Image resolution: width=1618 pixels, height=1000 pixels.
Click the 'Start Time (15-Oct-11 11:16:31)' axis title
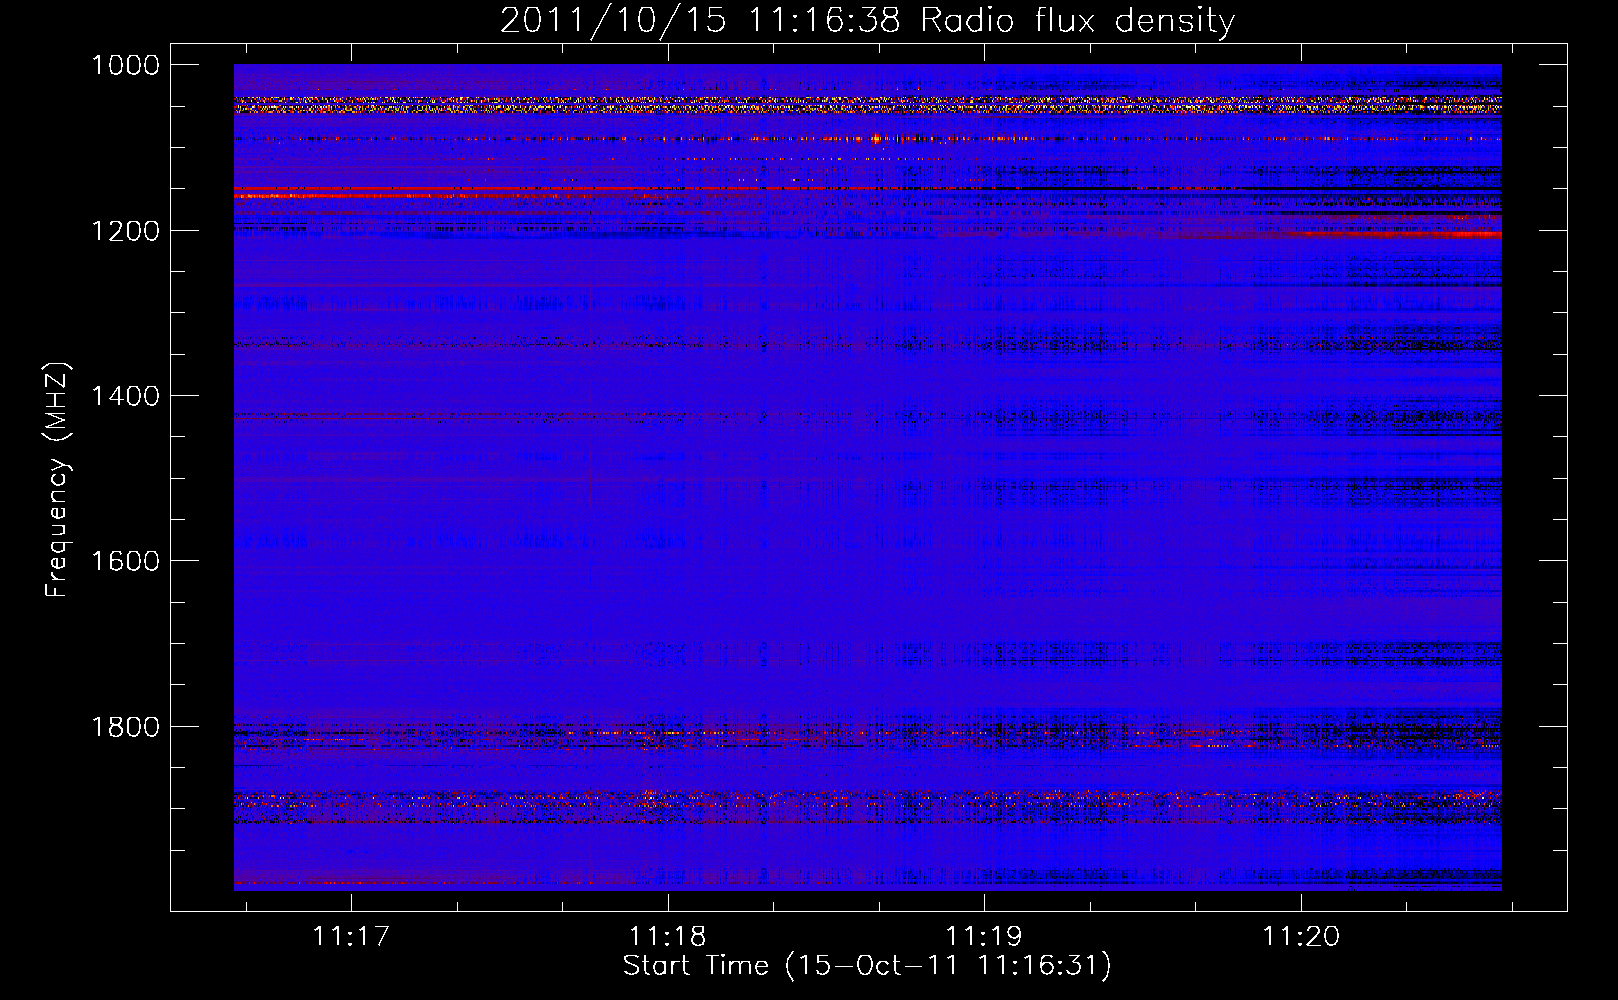(x=867, y=966)
